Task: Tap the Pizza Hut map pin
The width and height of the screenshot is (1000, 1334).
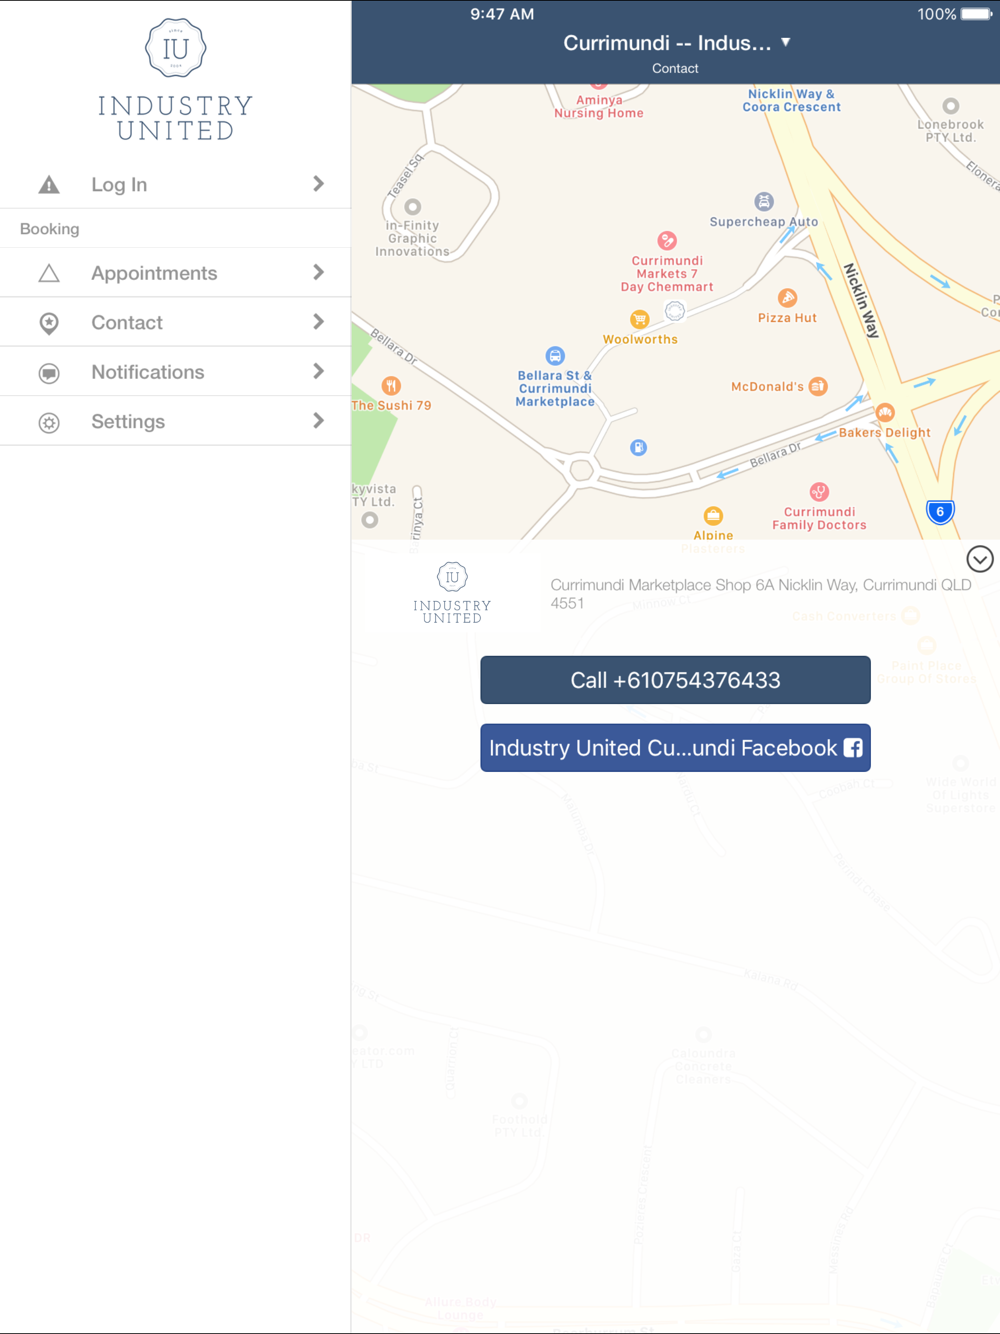Action: 788,298
